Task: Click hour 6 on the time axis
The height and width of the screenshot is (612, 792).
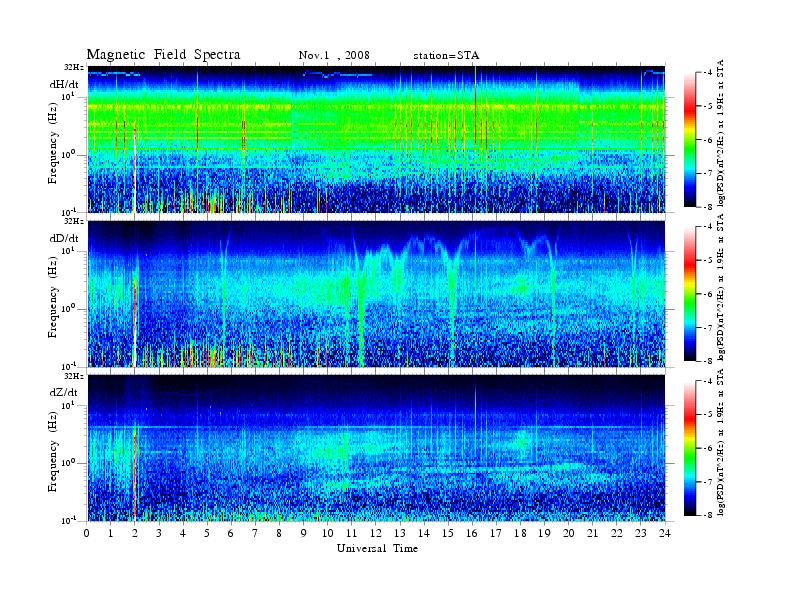Action: click(231, 533)
